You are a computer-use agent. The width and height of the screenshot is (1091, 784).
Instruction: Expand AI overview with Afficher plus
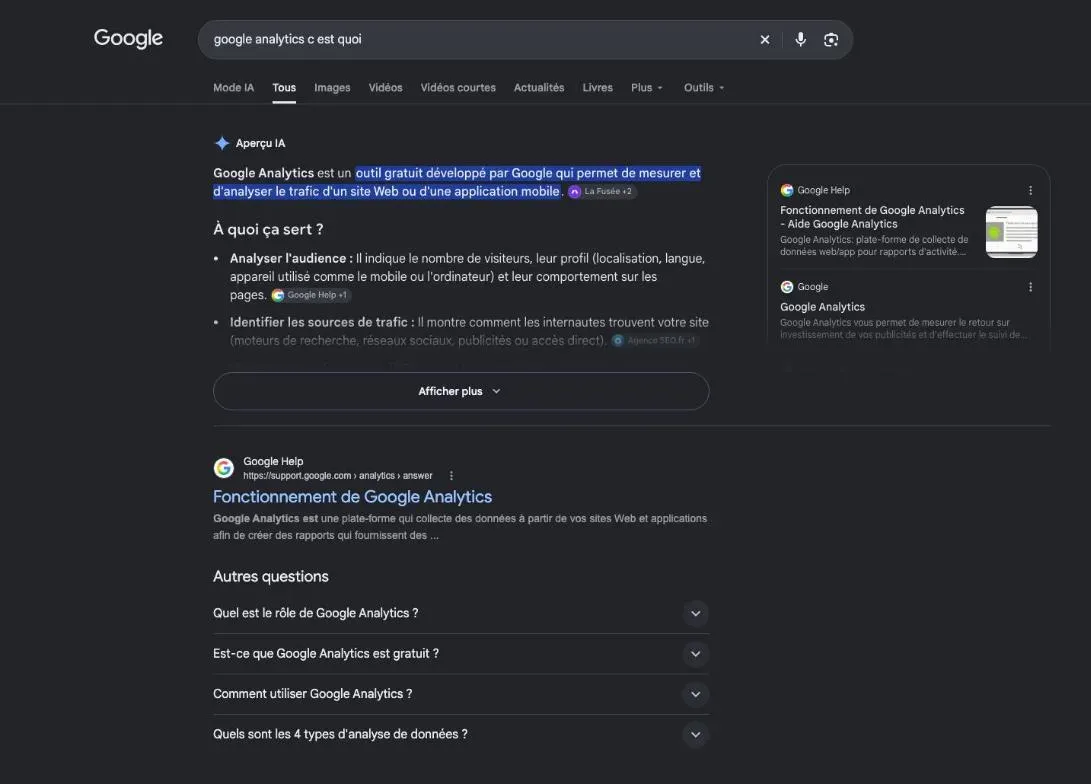tap(461, 391)
